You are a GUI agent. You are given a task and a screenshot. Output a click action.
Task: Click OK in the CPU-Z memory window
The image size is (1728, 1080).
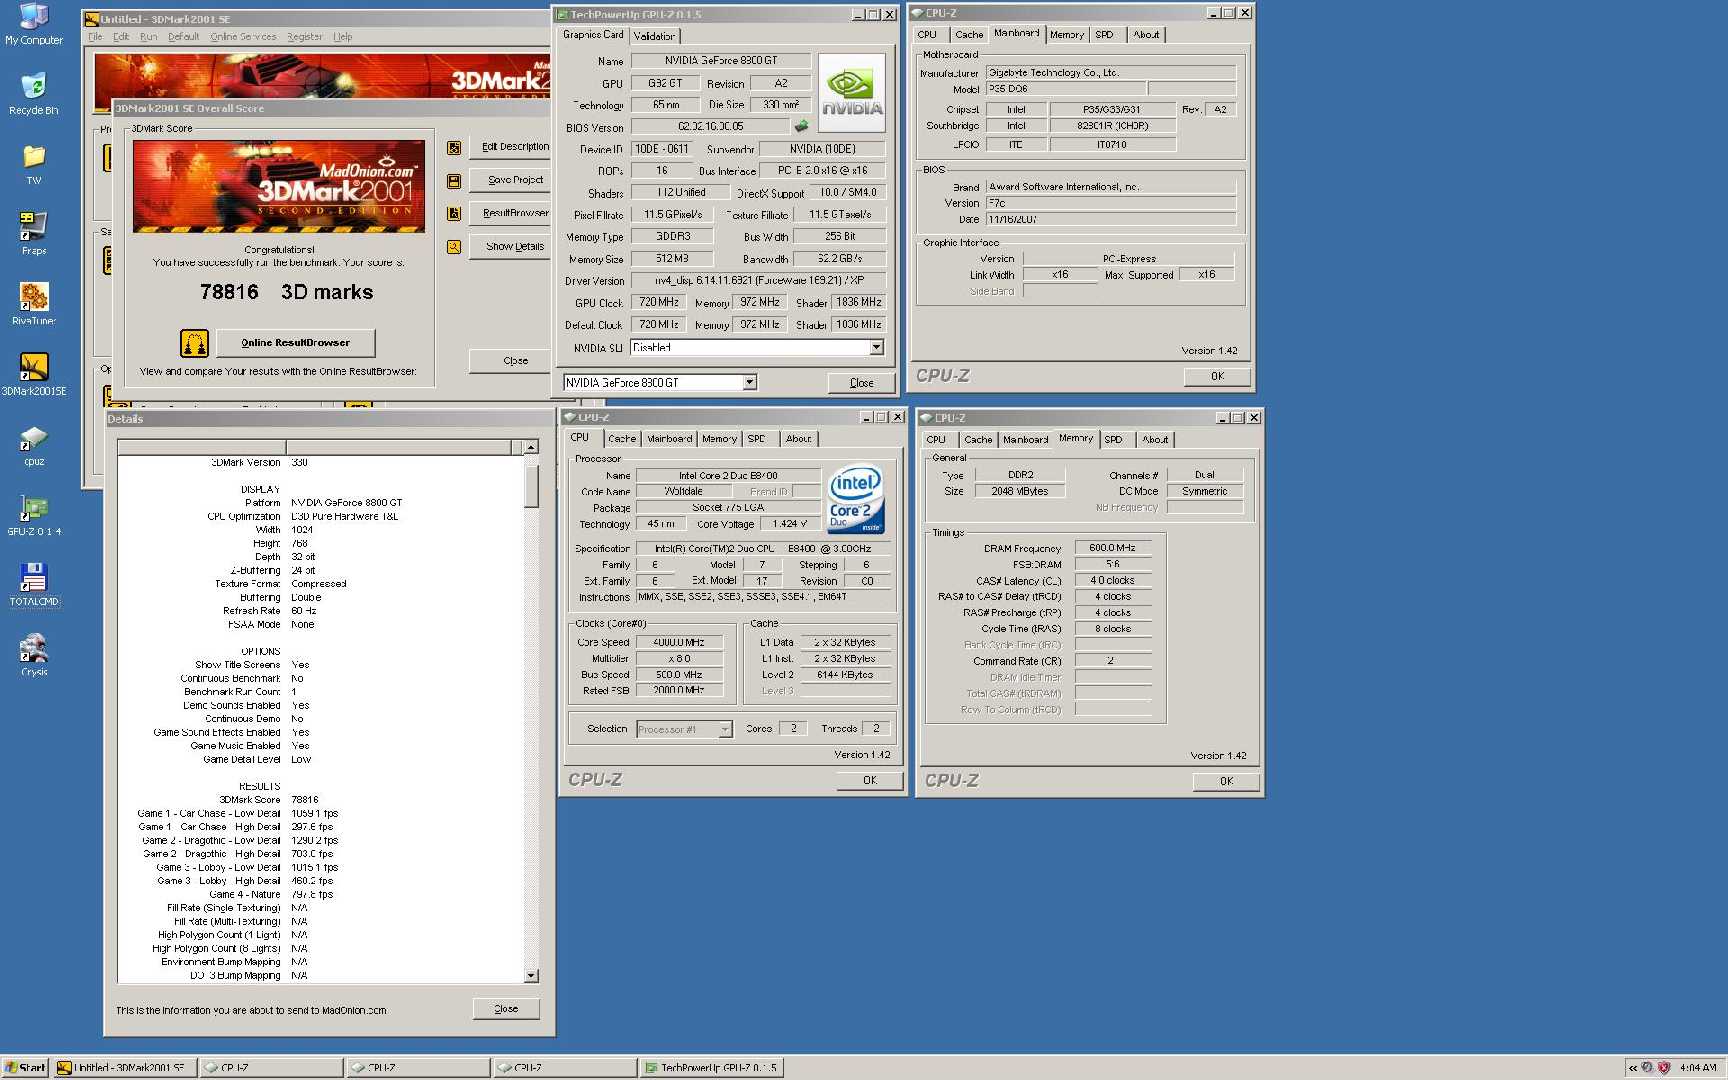pos(1226,781)
